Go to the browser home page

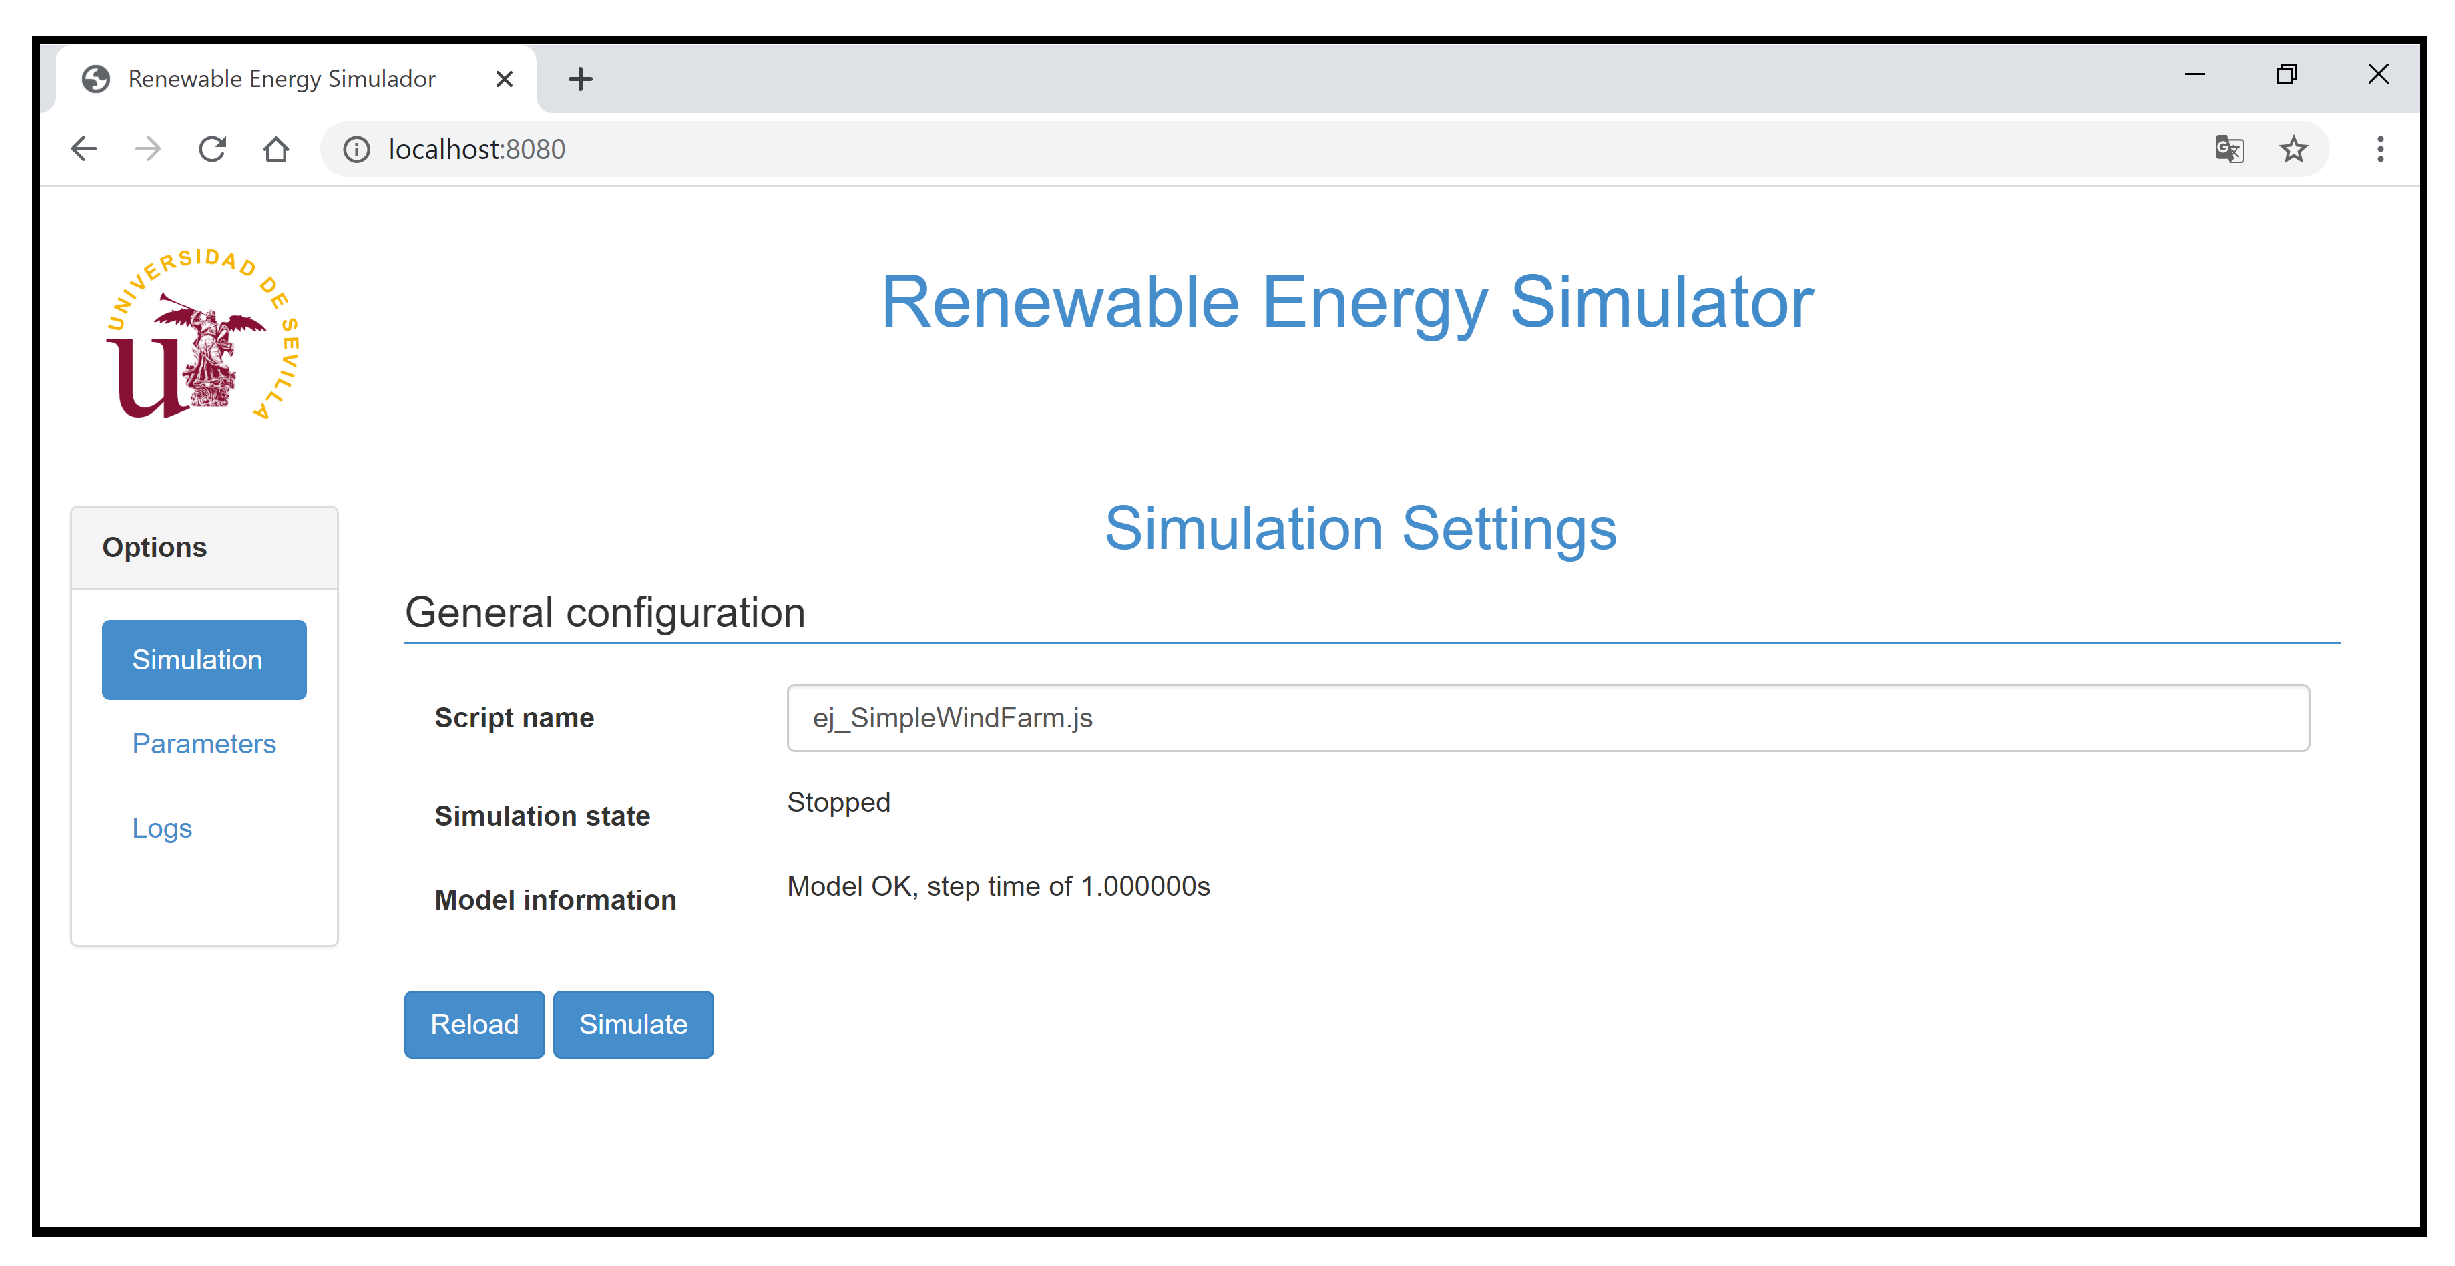click(x=276, y=149)
